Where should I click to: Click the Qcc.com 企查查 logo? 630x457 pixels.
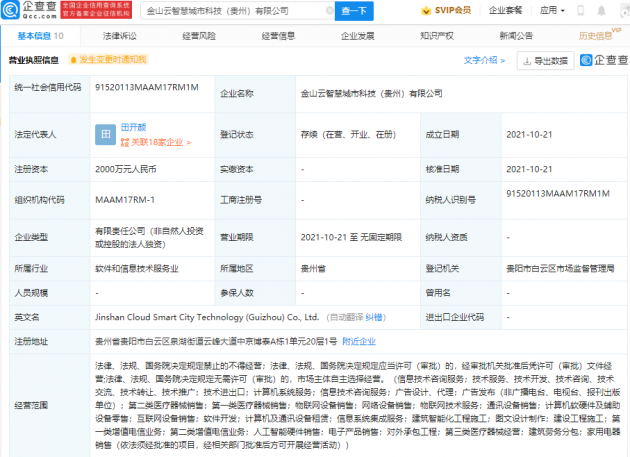coord(28,11)
